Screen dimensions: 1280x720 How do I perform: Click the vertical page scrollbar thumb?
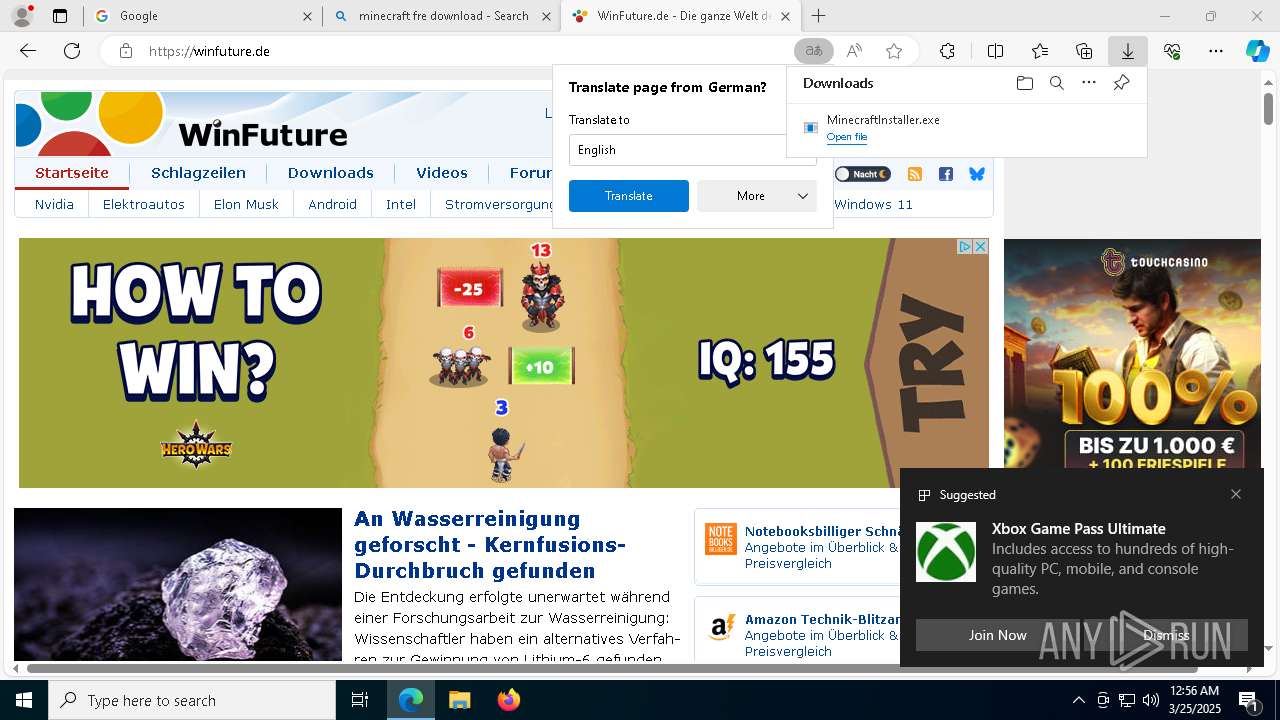tap(1268, 108)
